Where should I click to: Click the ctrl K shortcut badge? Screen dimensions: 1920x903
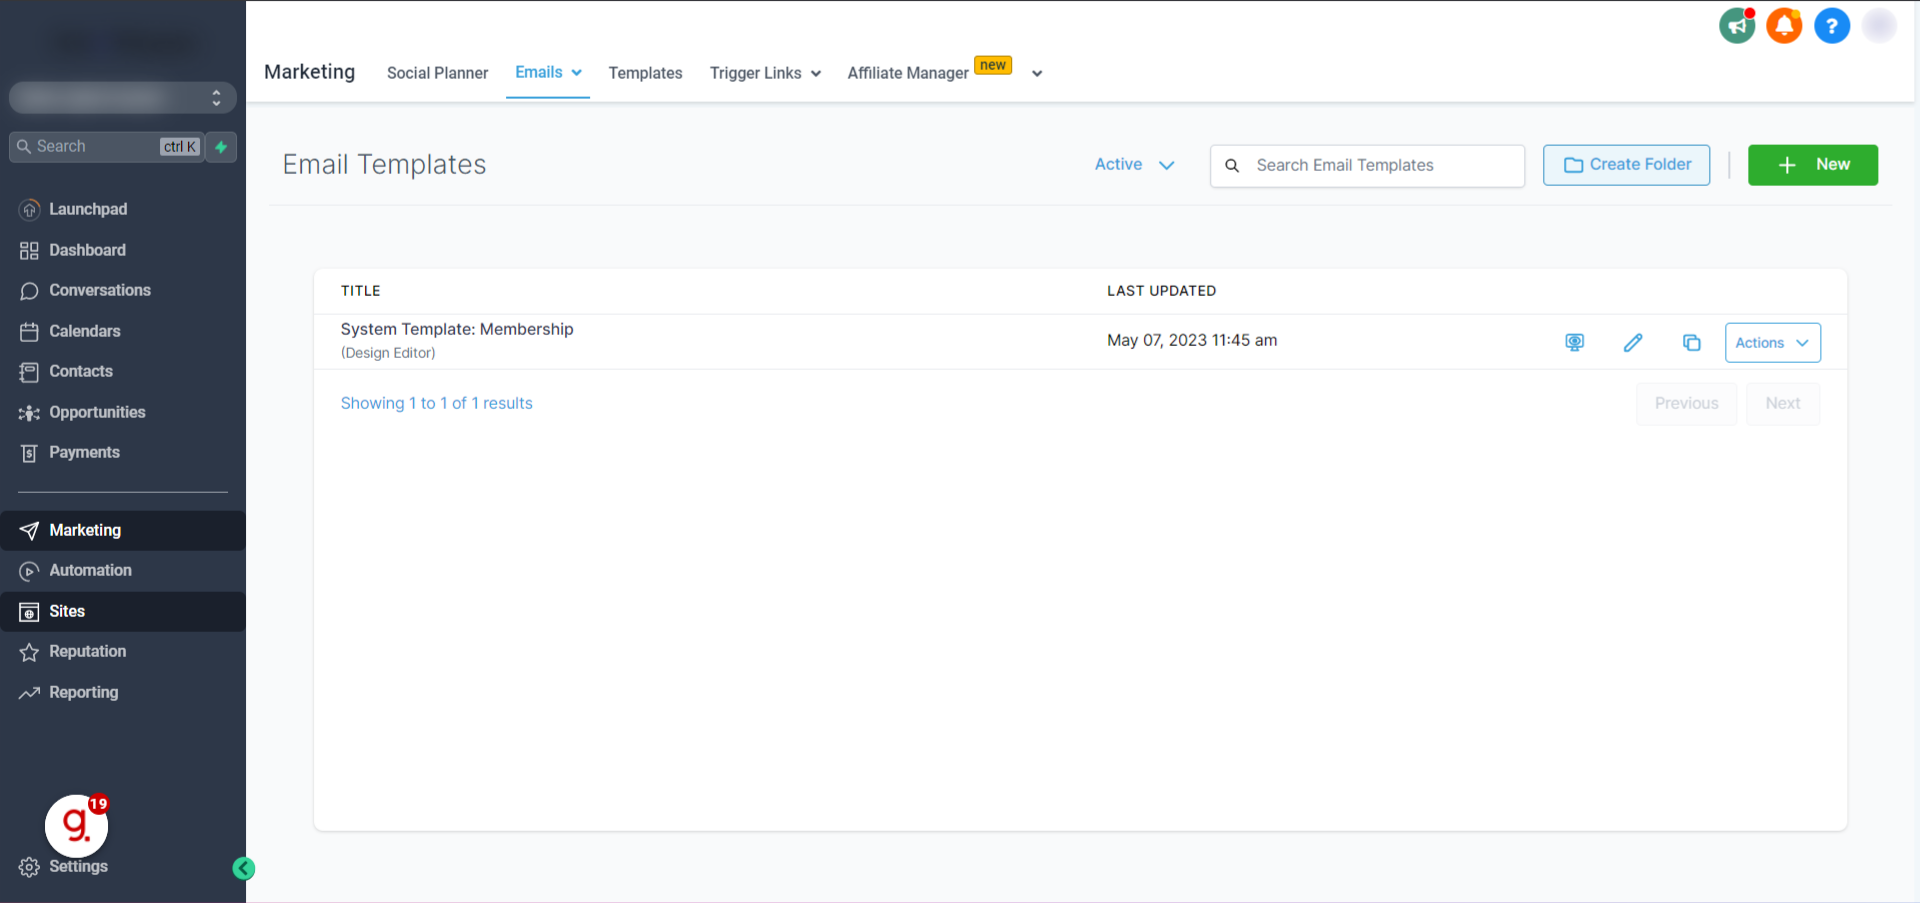pyautogui.click(x=180, y=147)
